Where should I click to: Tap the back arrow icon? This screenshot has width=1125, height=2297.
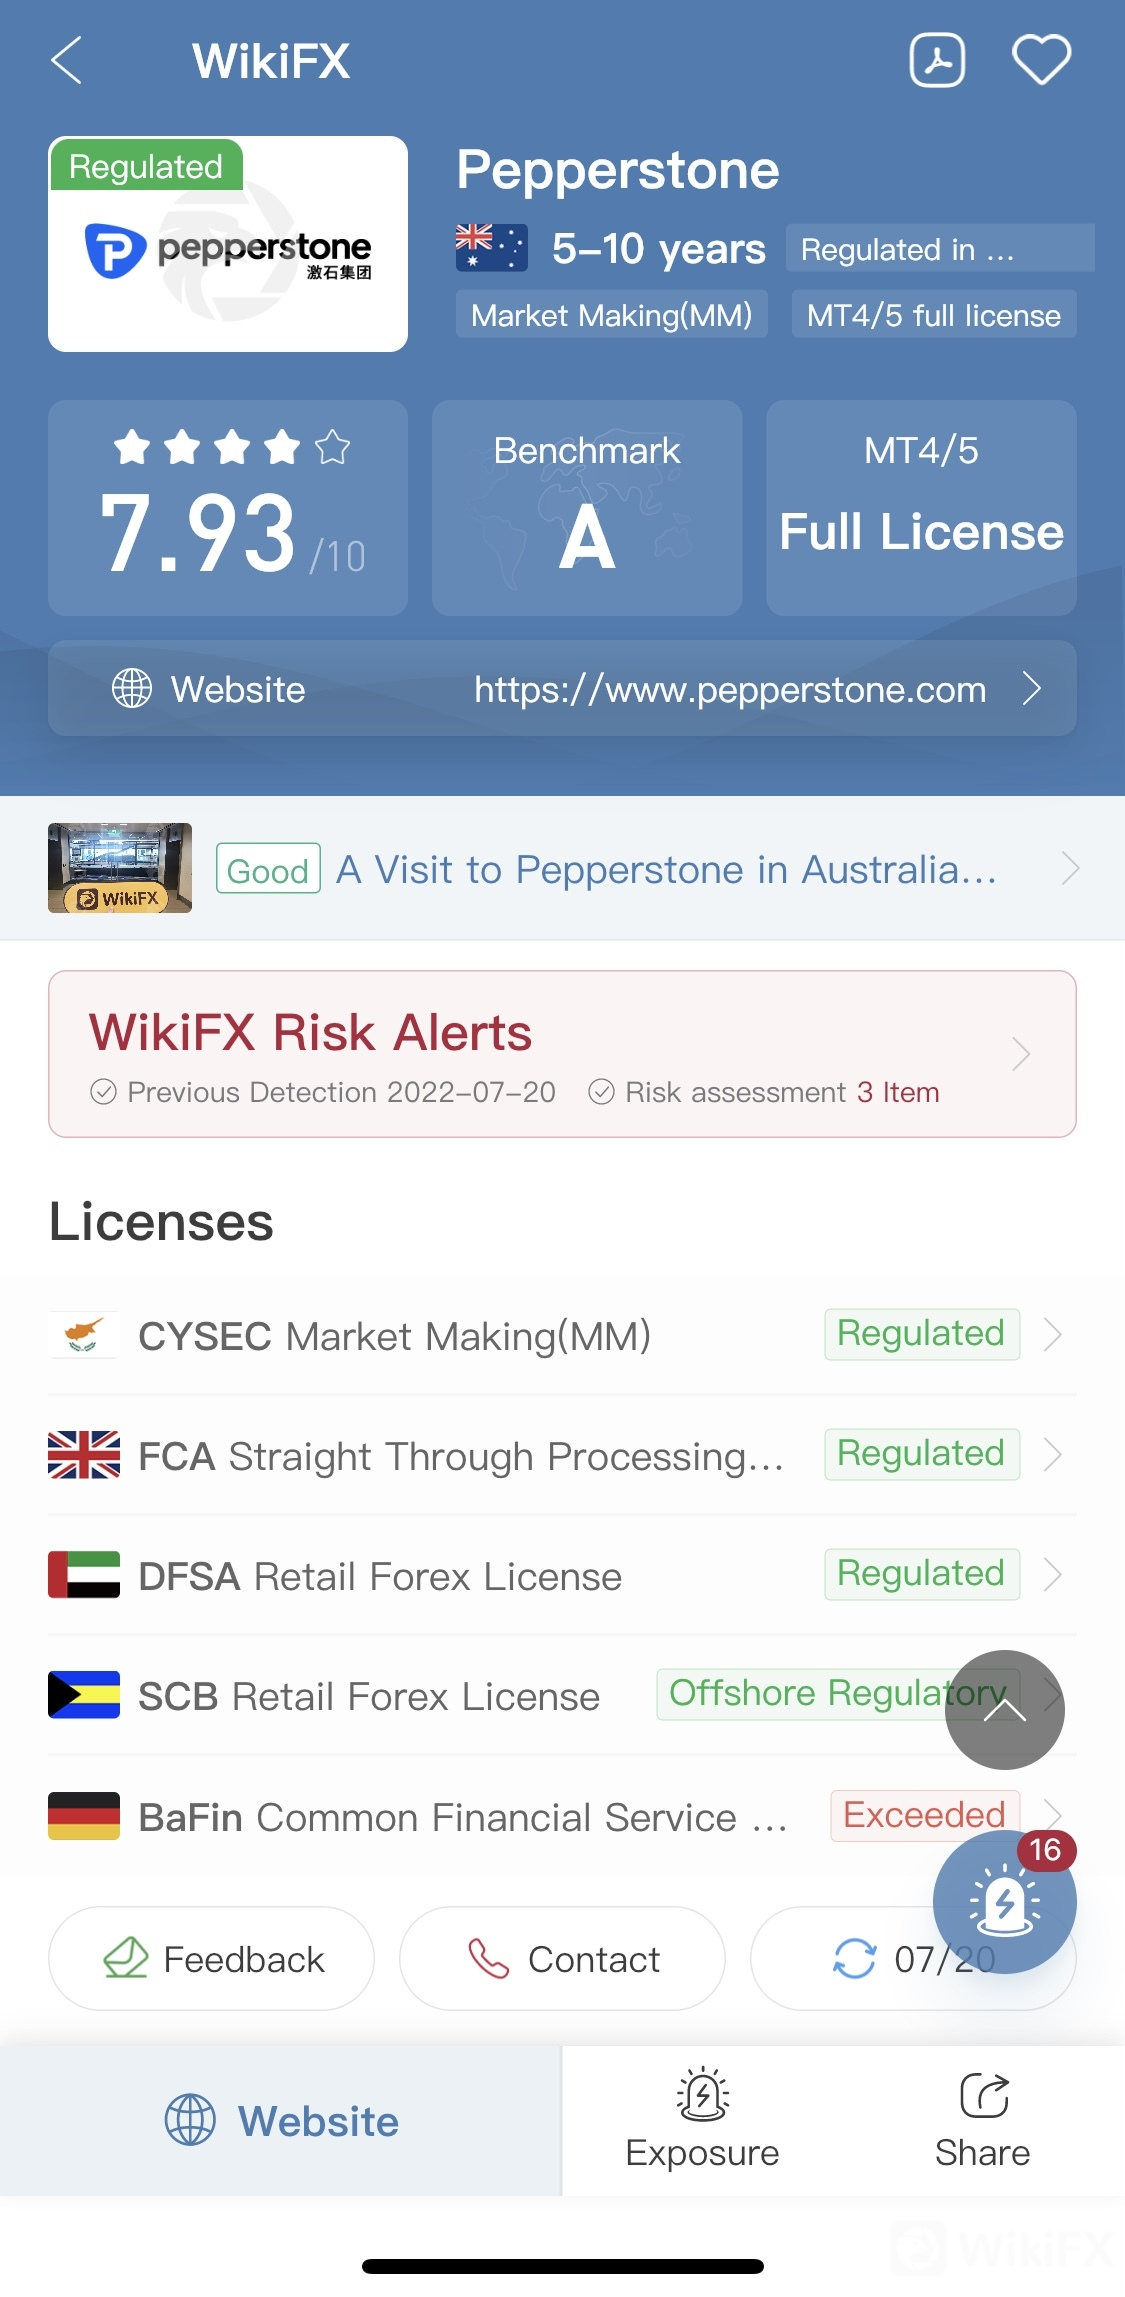click(66, 61)
